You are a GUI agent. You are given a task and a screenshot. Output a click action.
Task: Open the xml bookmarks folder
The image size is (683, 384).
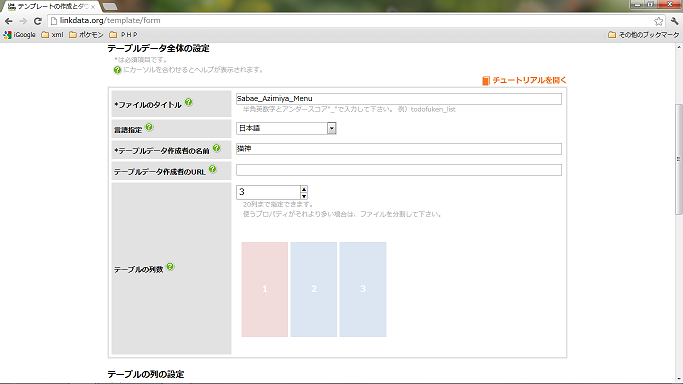pyautogui.click(x=52, y=34)
